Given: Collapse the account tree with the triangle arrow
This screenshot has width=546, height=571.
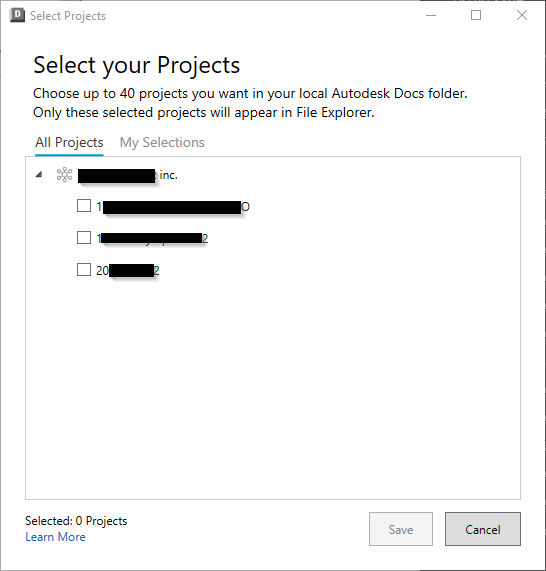Looking at the screenshot, I should pyautogui.click(x=39, y=175).
